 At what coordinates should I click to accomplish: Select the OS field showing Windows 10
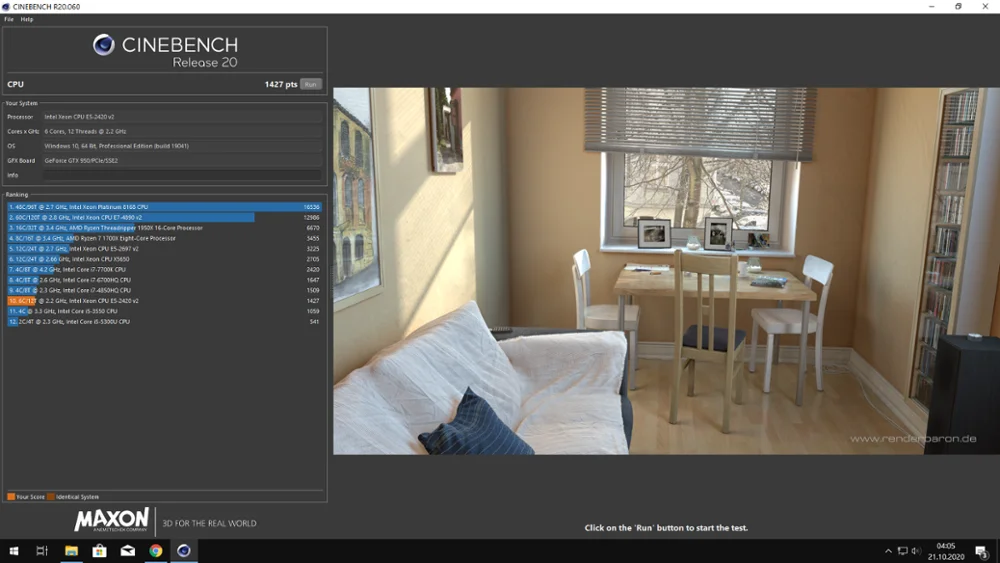(182, 146)
